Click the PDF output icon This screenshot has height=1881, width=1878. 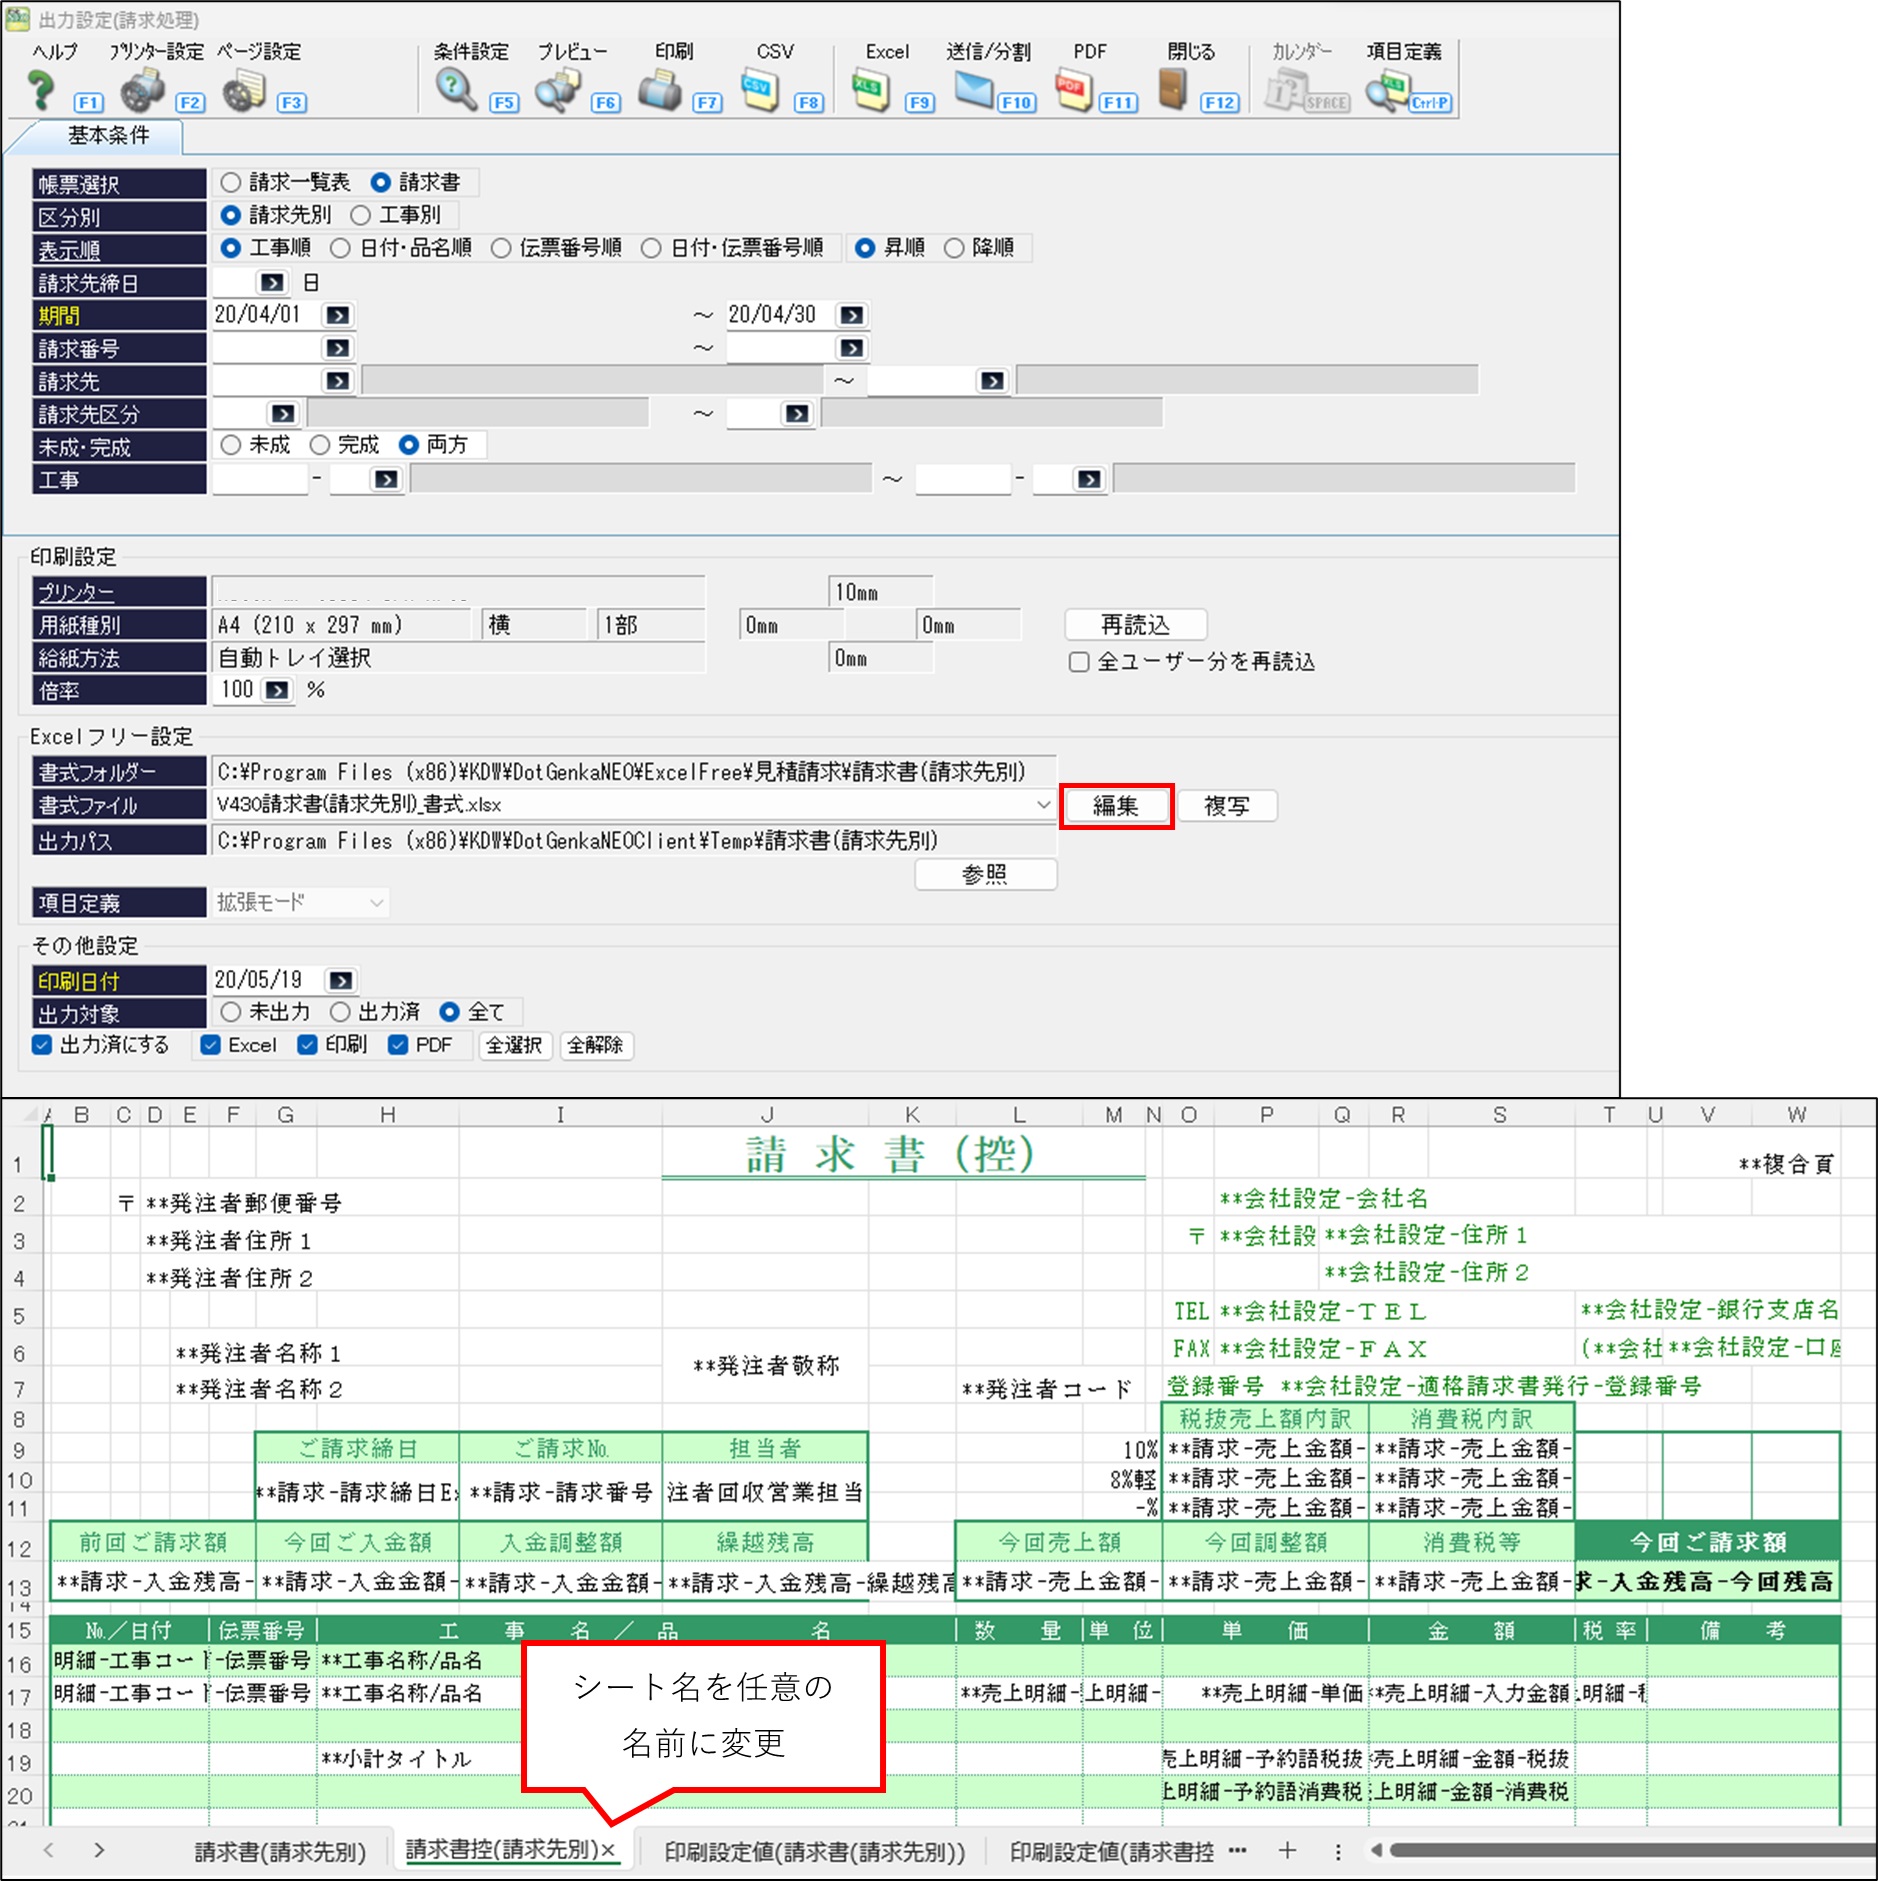(x=1073, y=92)
